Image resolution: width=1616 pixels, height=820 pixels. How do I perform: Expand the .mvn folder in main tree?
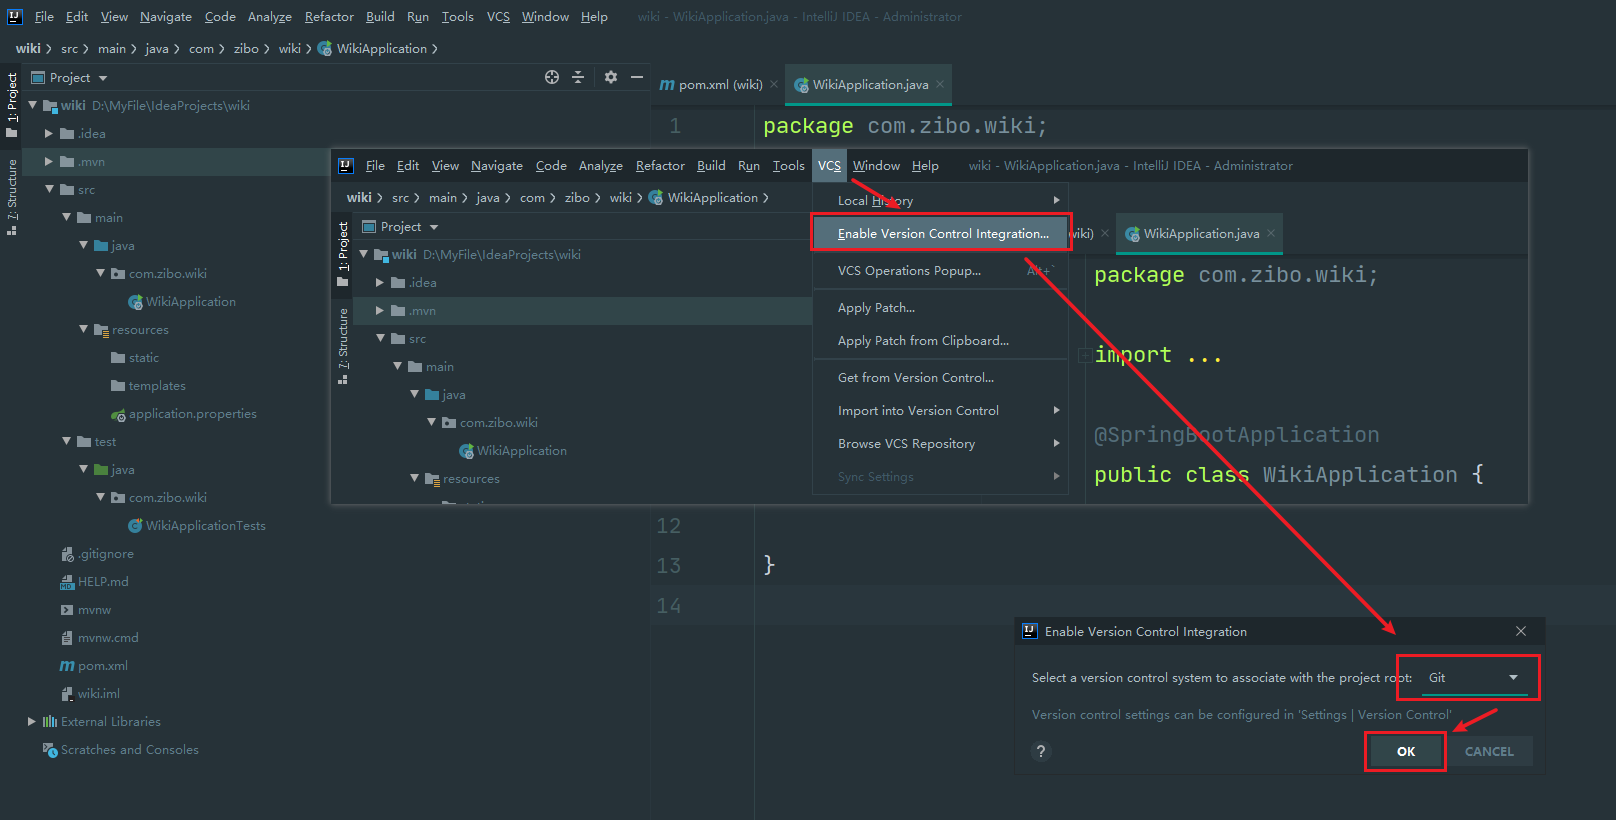point(49,161)
